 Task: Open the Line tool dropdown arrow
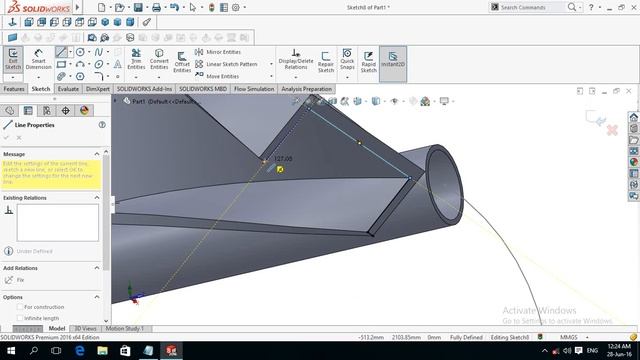(x=70, y=52)
